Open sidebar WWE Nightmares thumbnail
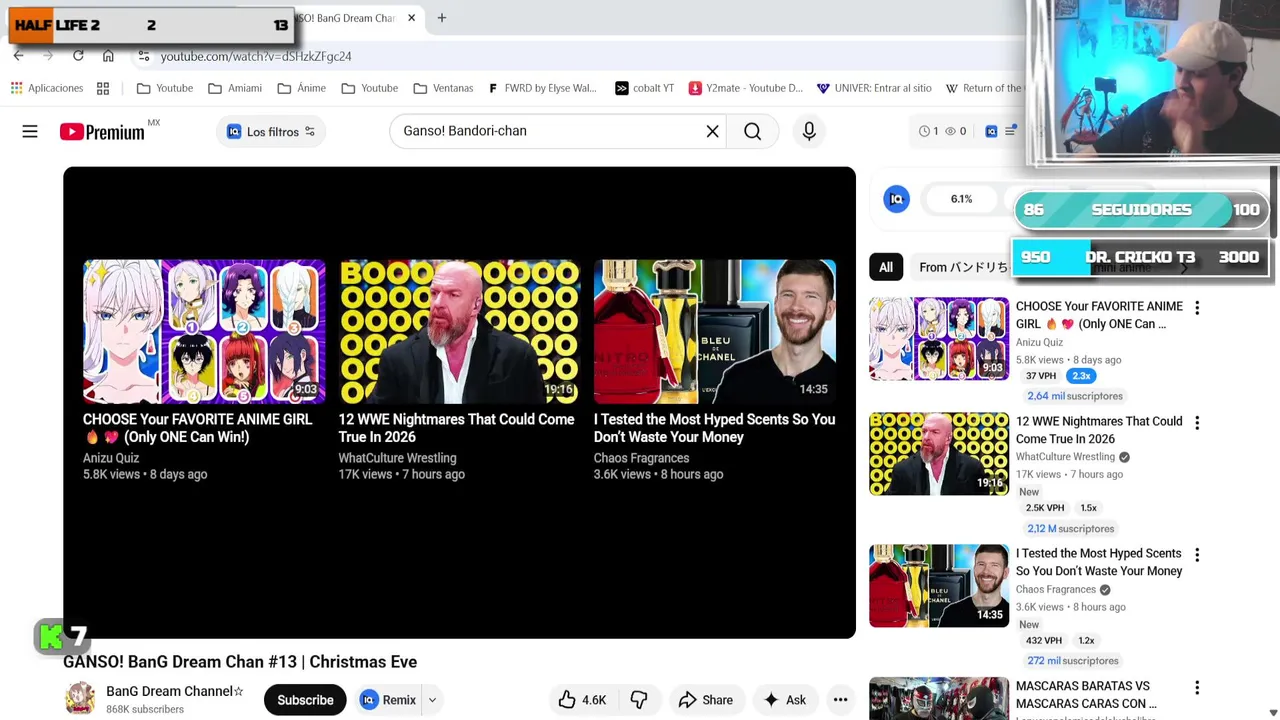 pos(939,453)
